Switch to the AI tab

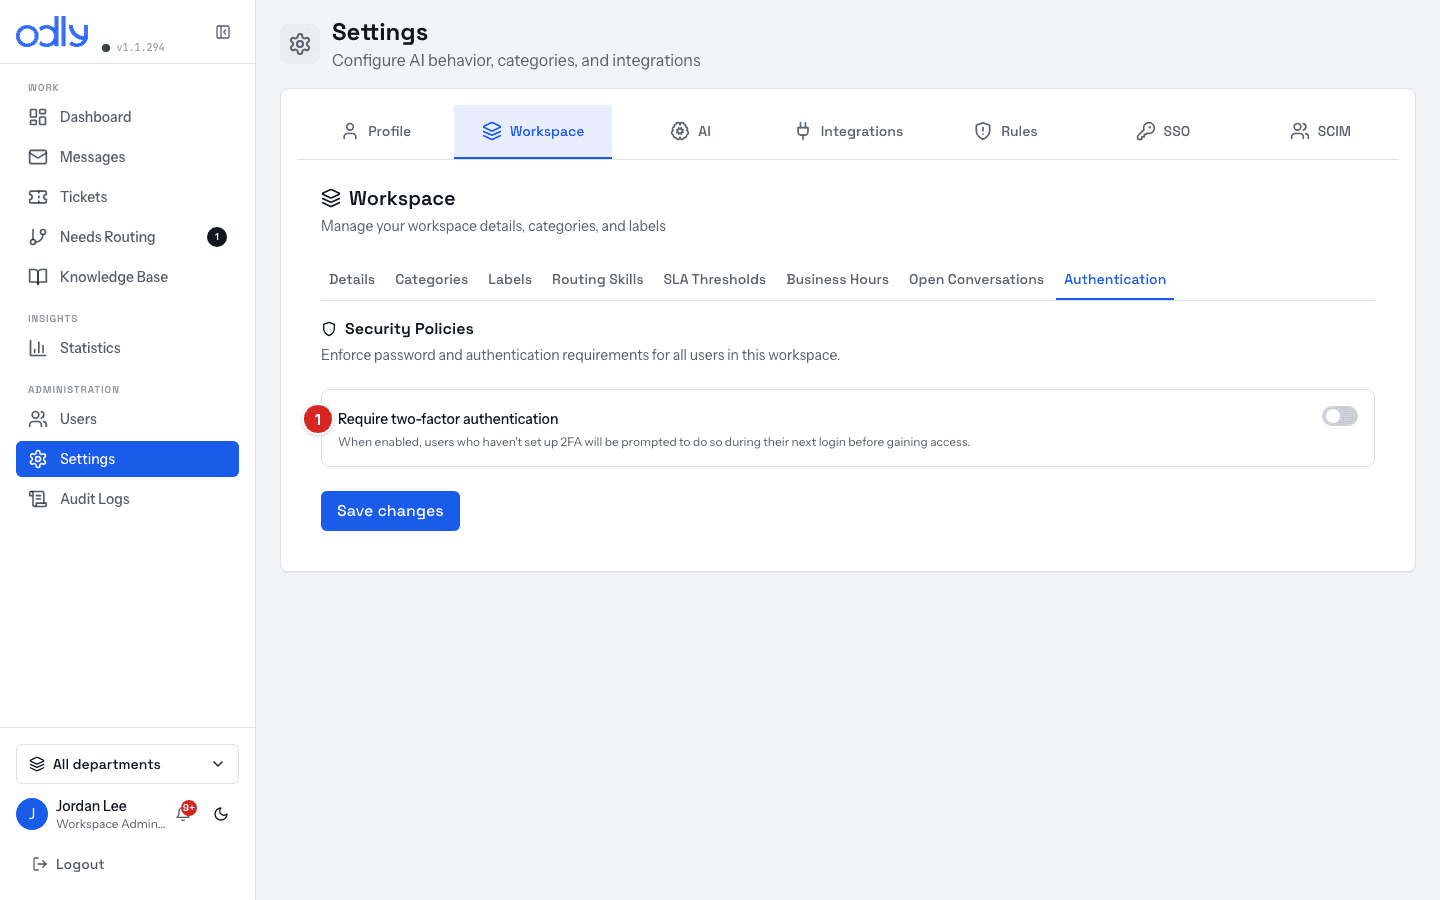coord(690,131)
